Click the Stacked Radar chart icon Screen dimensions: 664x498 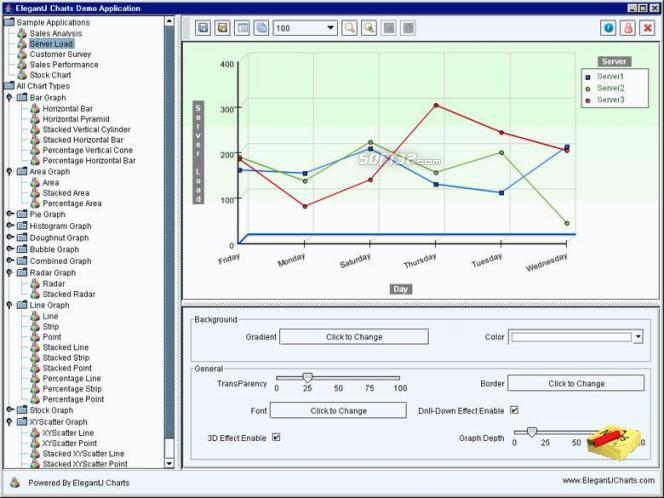(35, 294)
